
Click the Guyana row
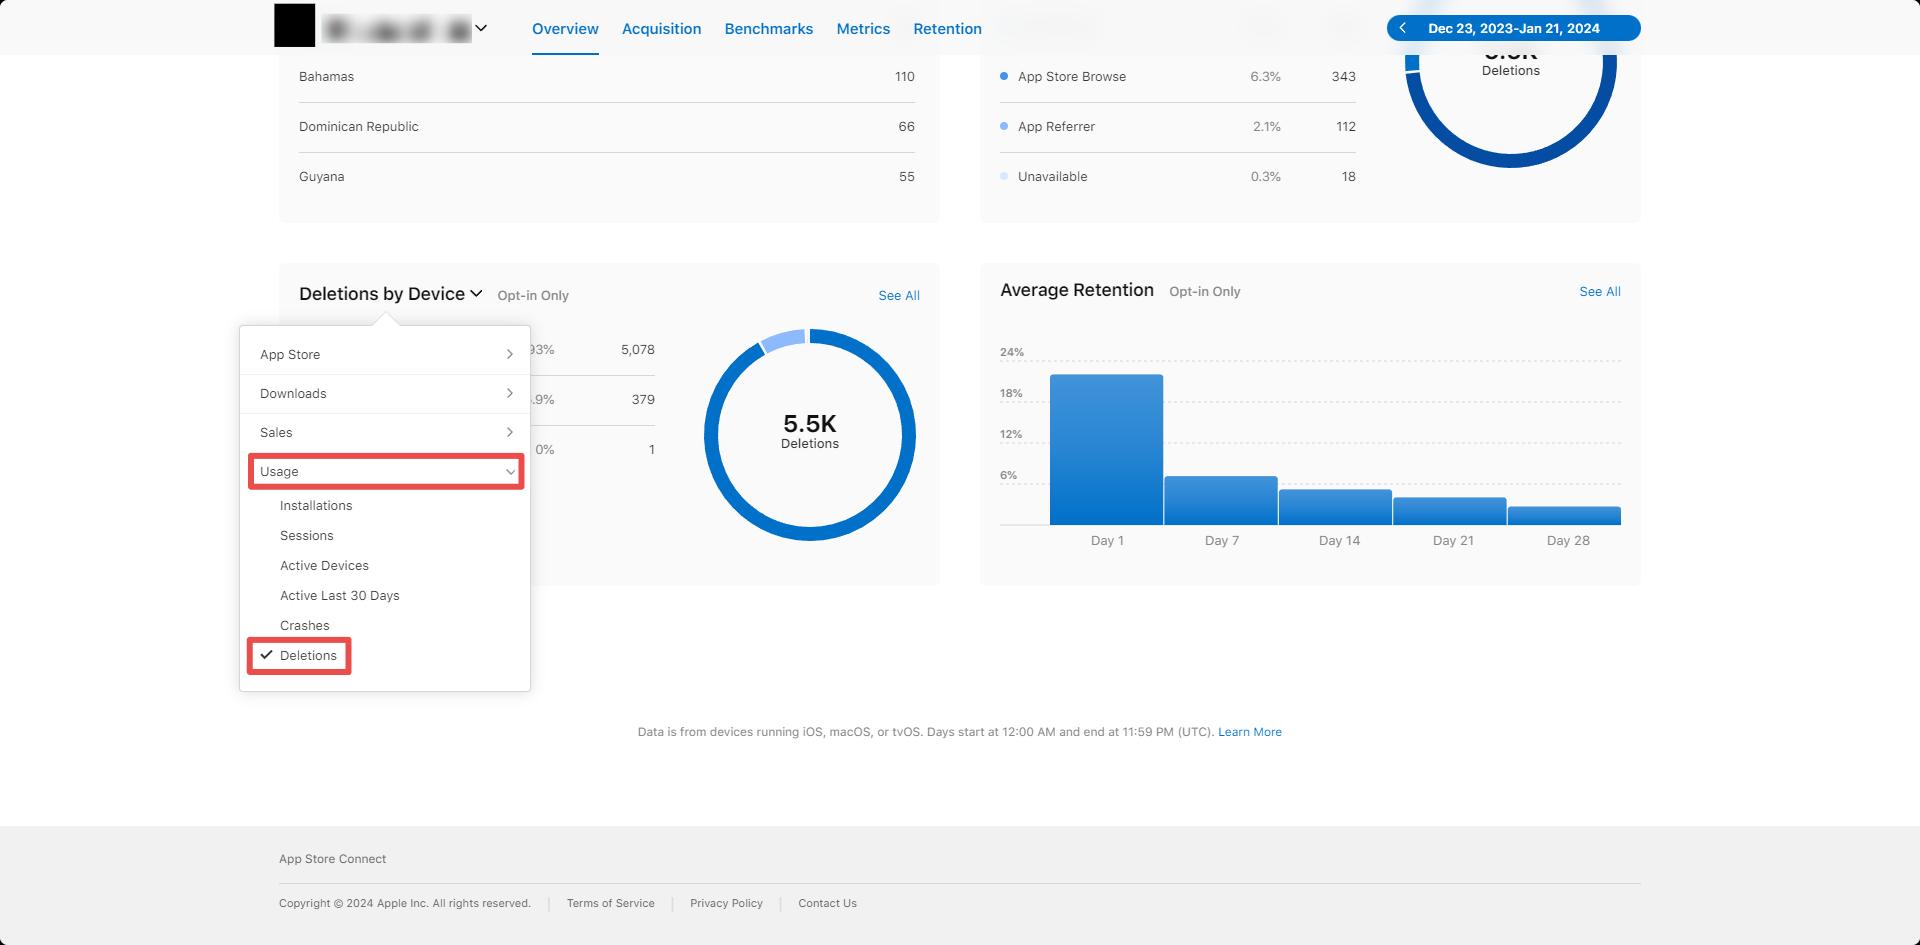pyautogui.click(x=607, y=177)
